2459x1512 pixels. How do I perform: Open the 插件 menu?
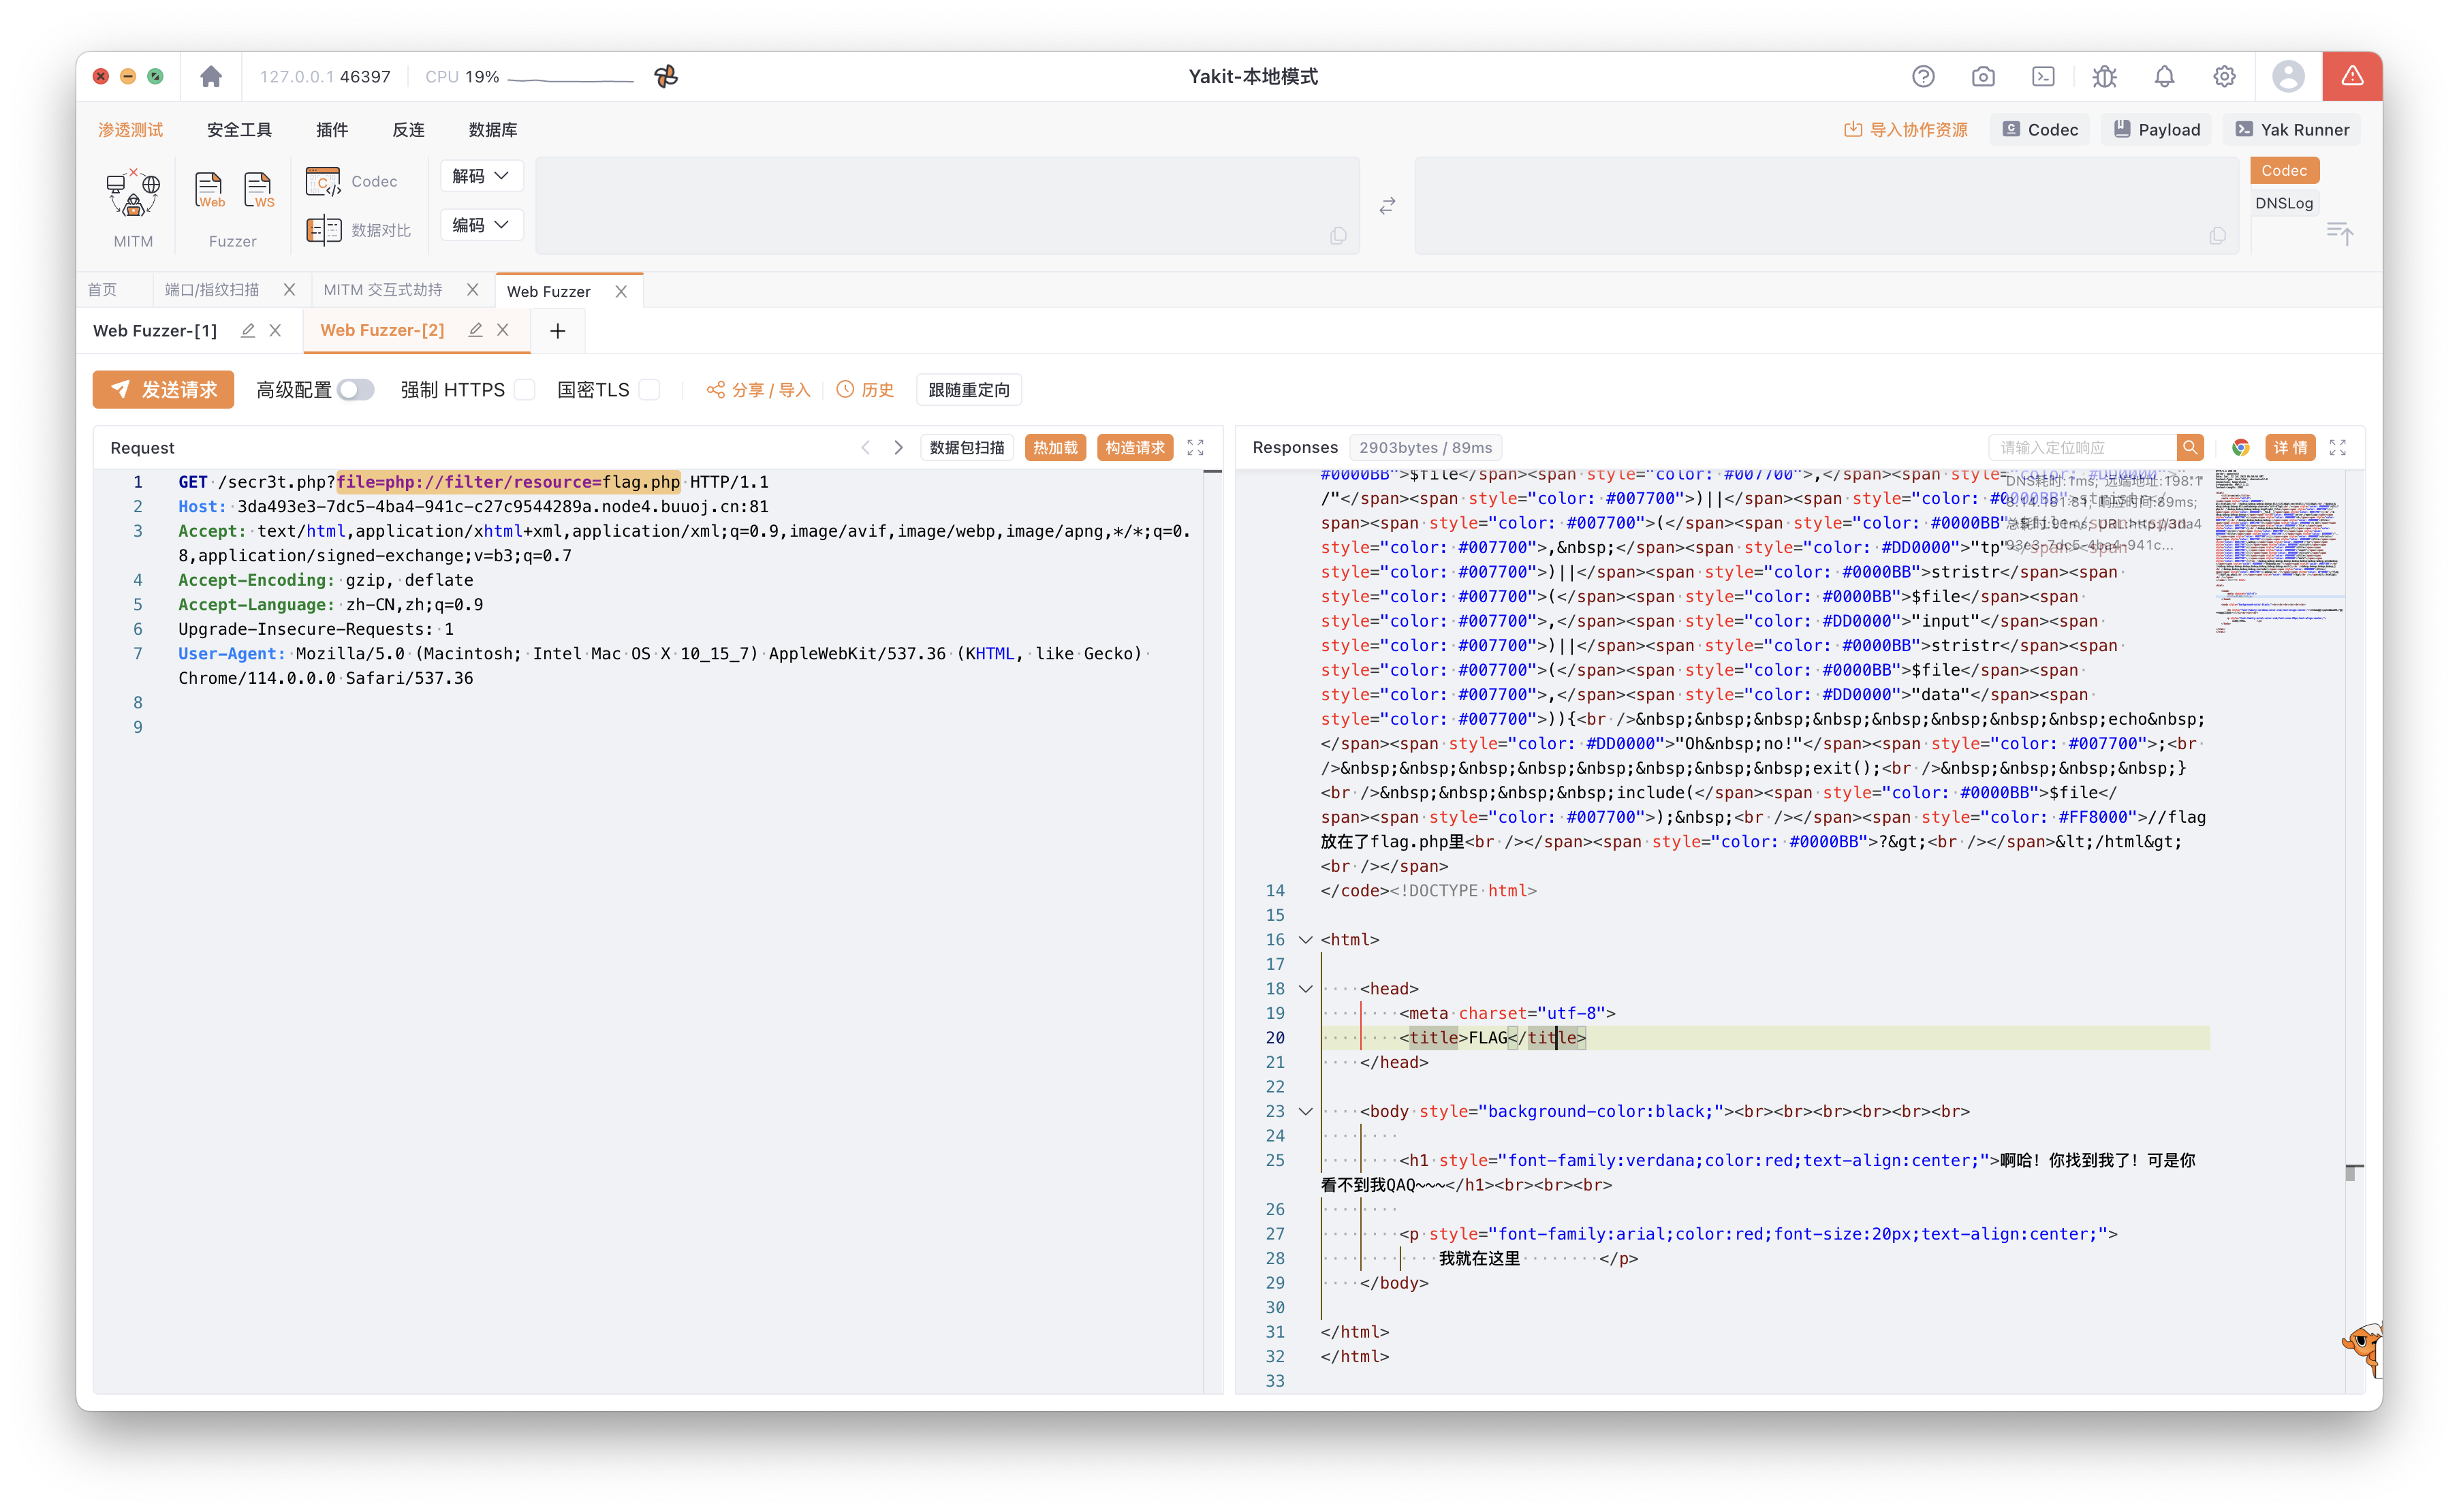(332, 130)
